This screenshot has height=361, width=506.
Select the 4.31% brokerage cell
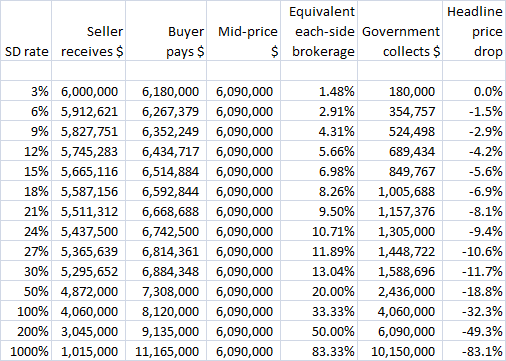(319, 131)
